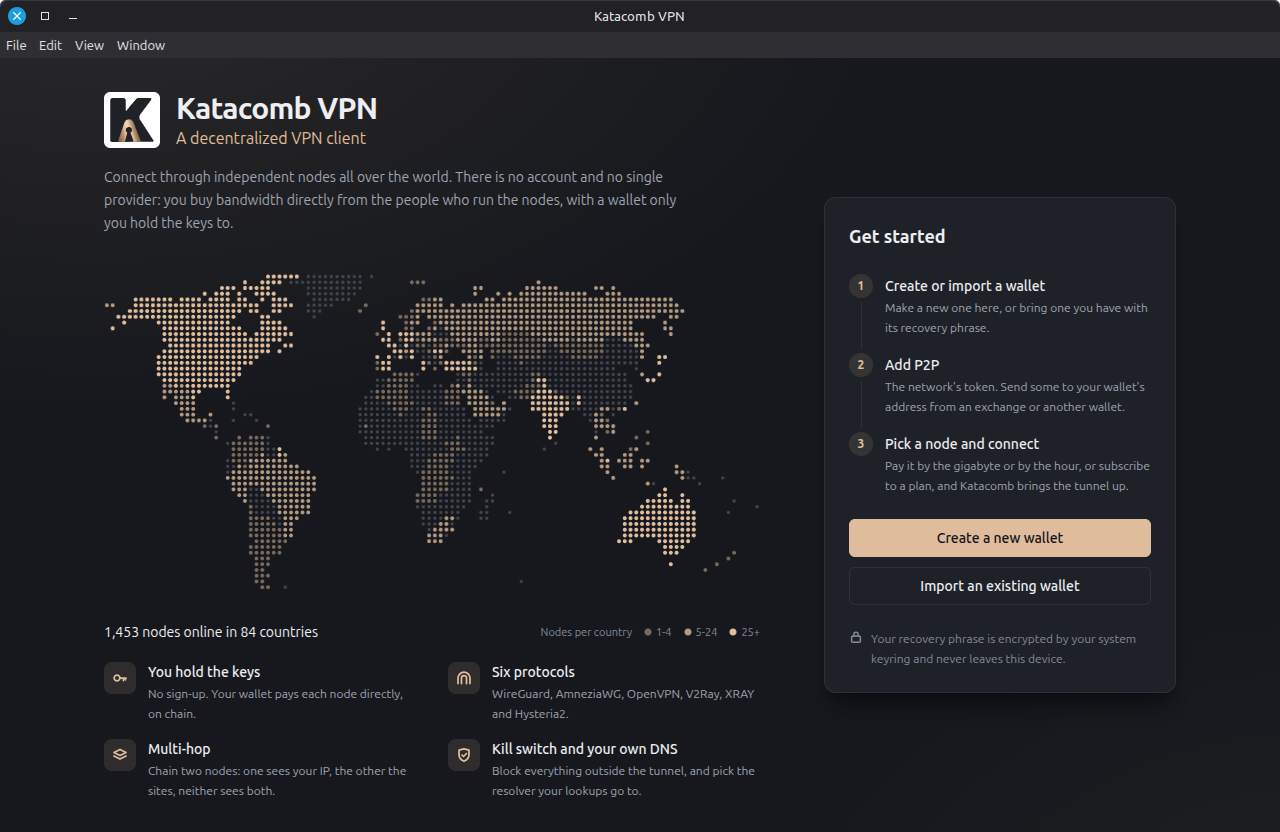Click the step 3 number badge
Viewport: 1280px width, 832px height.
tap(861, 444)
